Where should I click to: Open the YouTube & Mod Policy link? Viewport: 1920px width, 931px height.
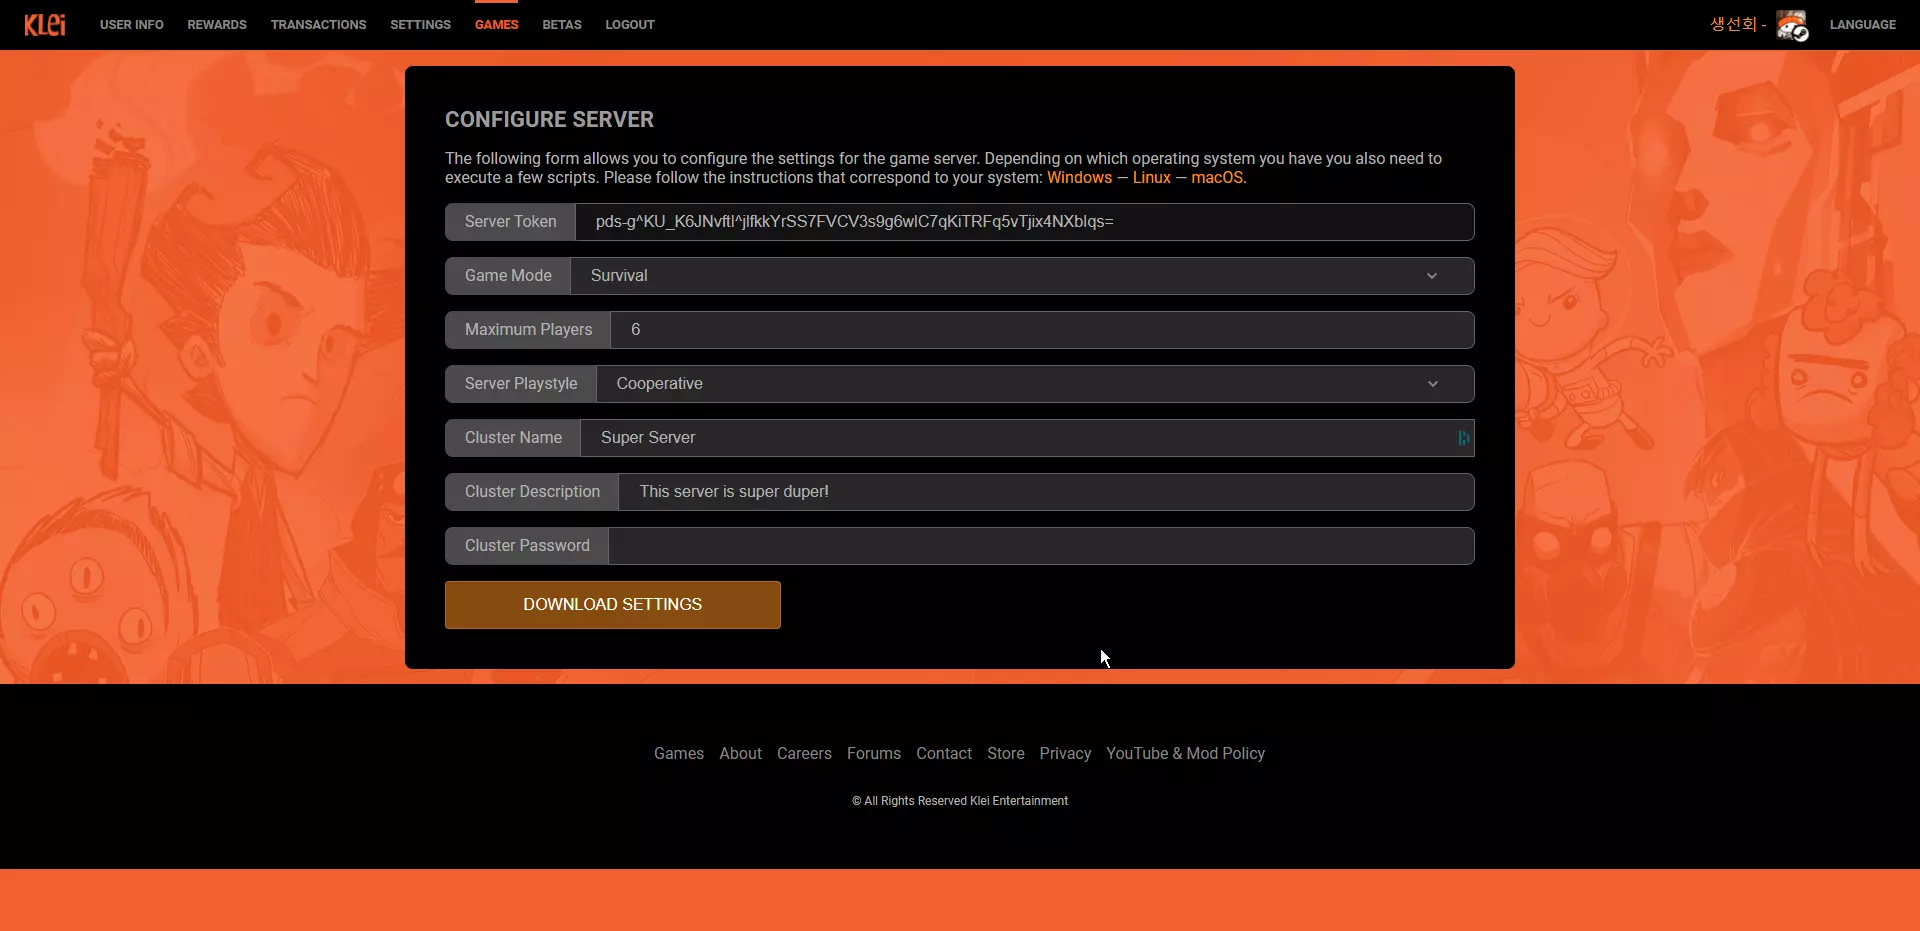point(1186,754)
